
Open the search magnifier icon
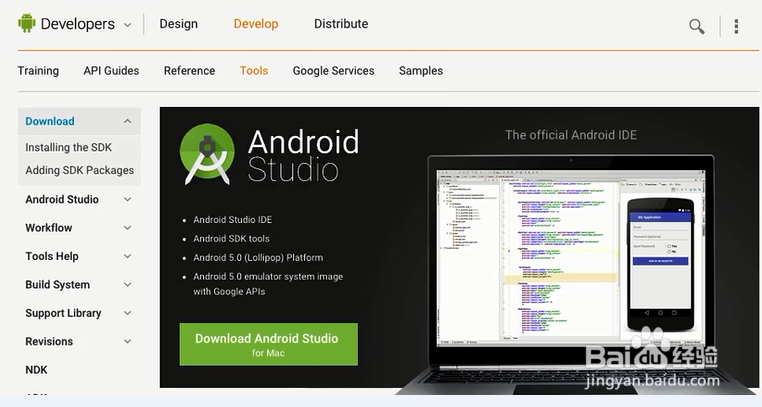(696, 26)
